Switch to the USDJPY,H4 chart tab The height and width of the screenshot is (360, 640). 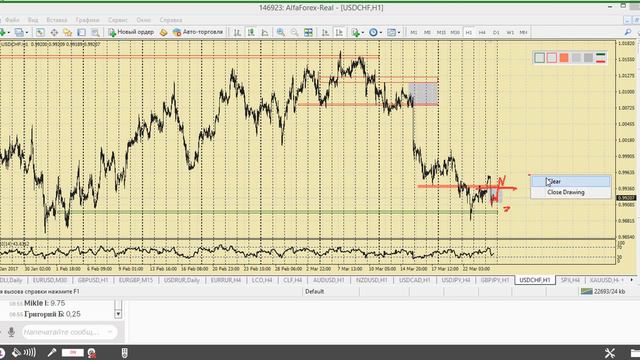point(456,280)
